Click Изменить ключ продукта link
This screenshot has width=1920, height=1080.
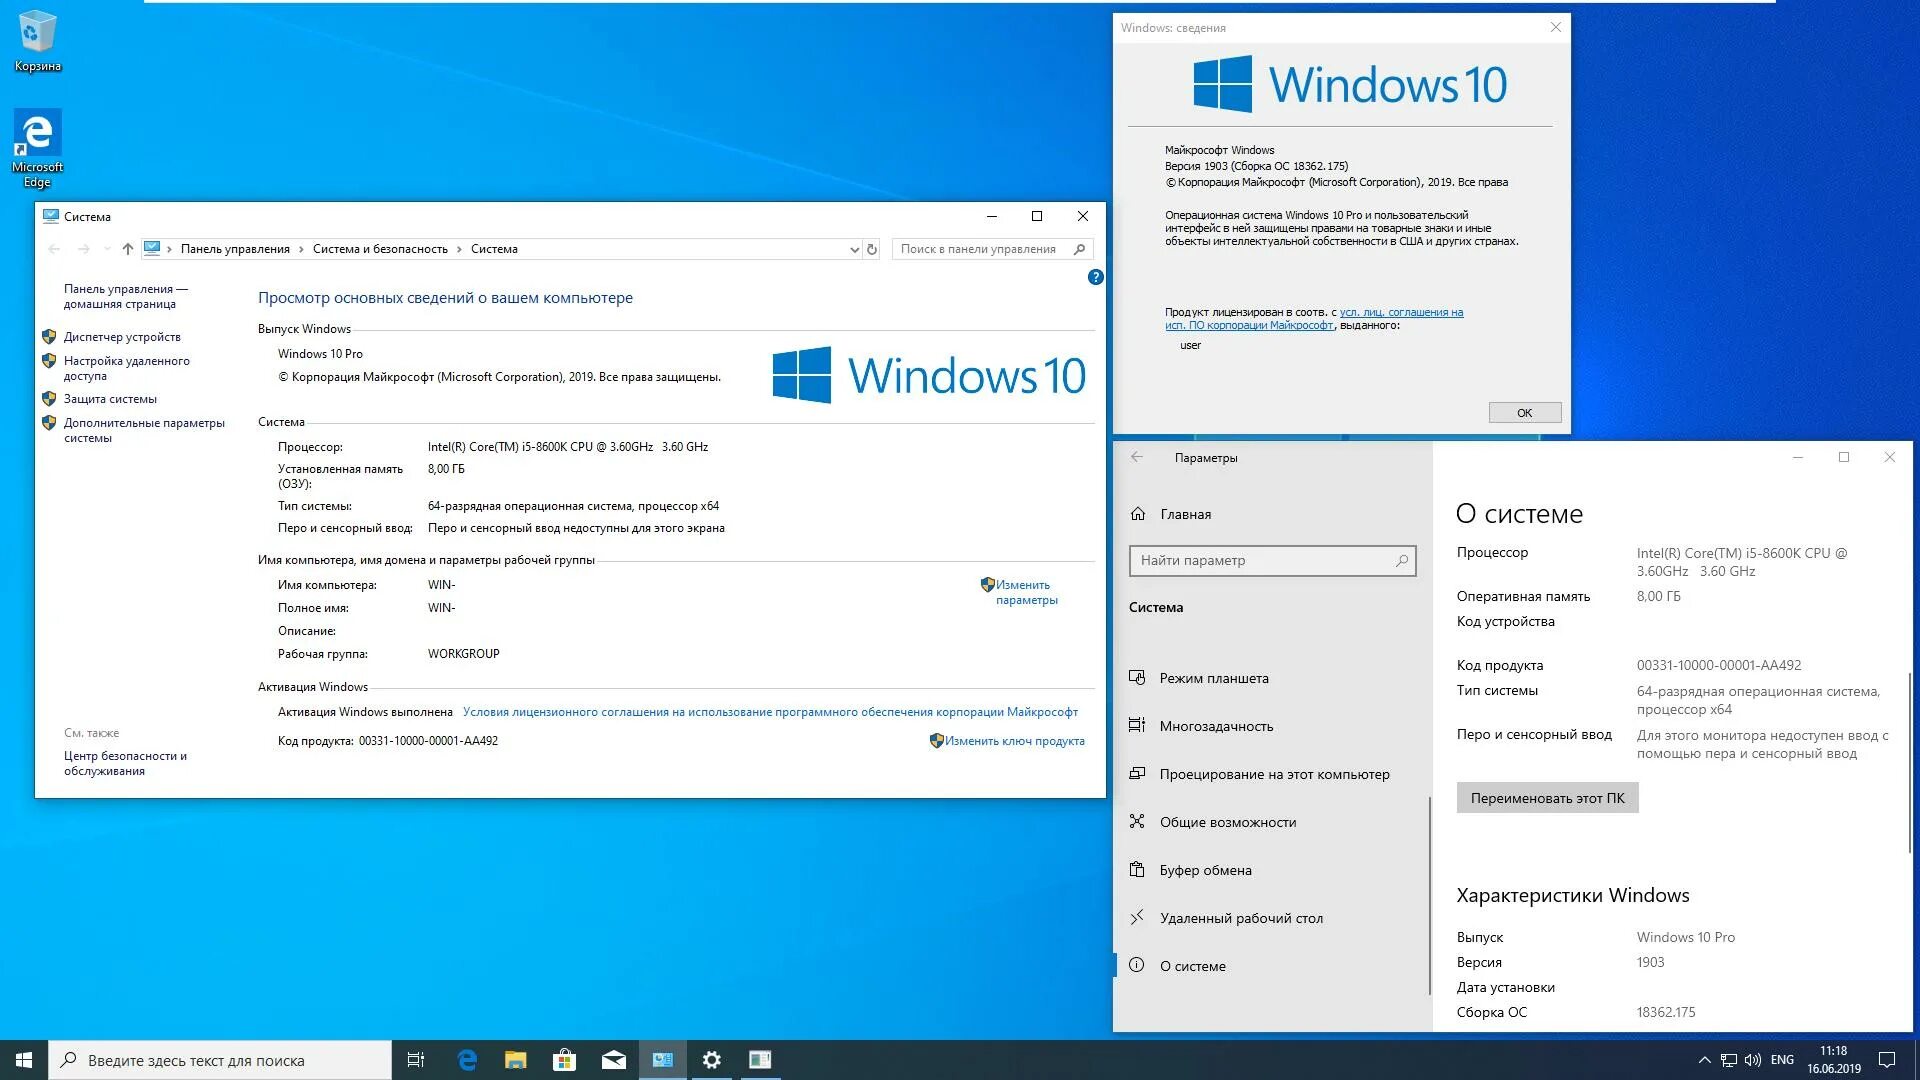pos(1014,741)
